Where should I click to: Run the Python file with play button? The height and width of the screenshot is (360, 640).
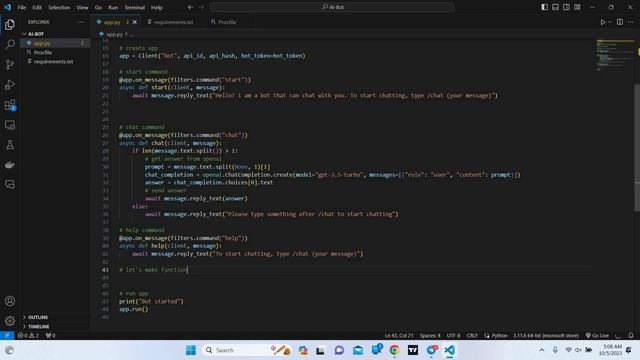click(603, 22)
